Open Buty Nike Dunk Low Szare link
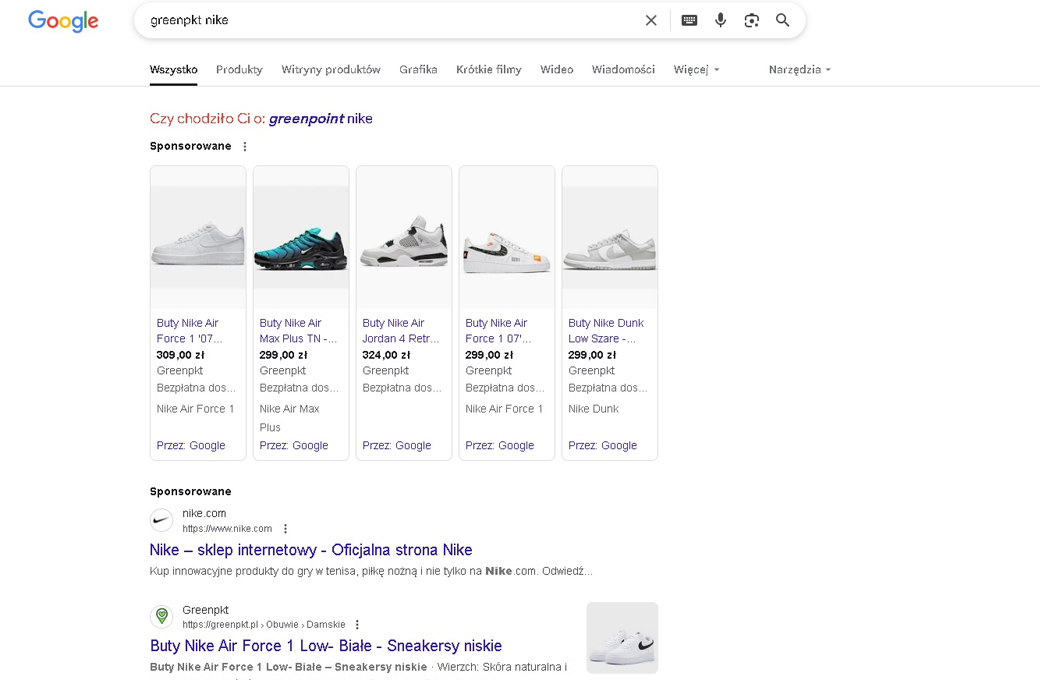The width and height of the screenshot is (1040, 680). click(606, 330)
